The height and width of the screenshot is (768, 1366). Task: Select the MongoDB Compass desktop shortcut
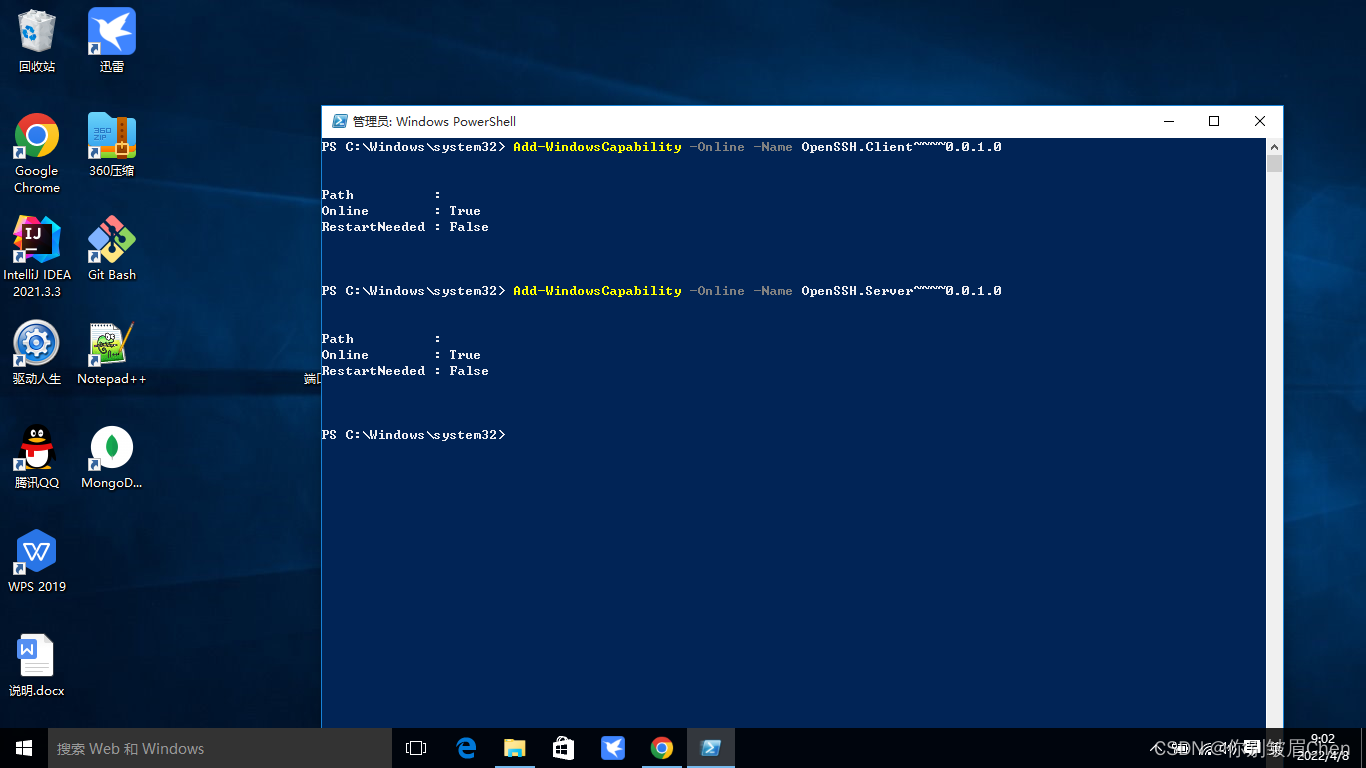111,448
